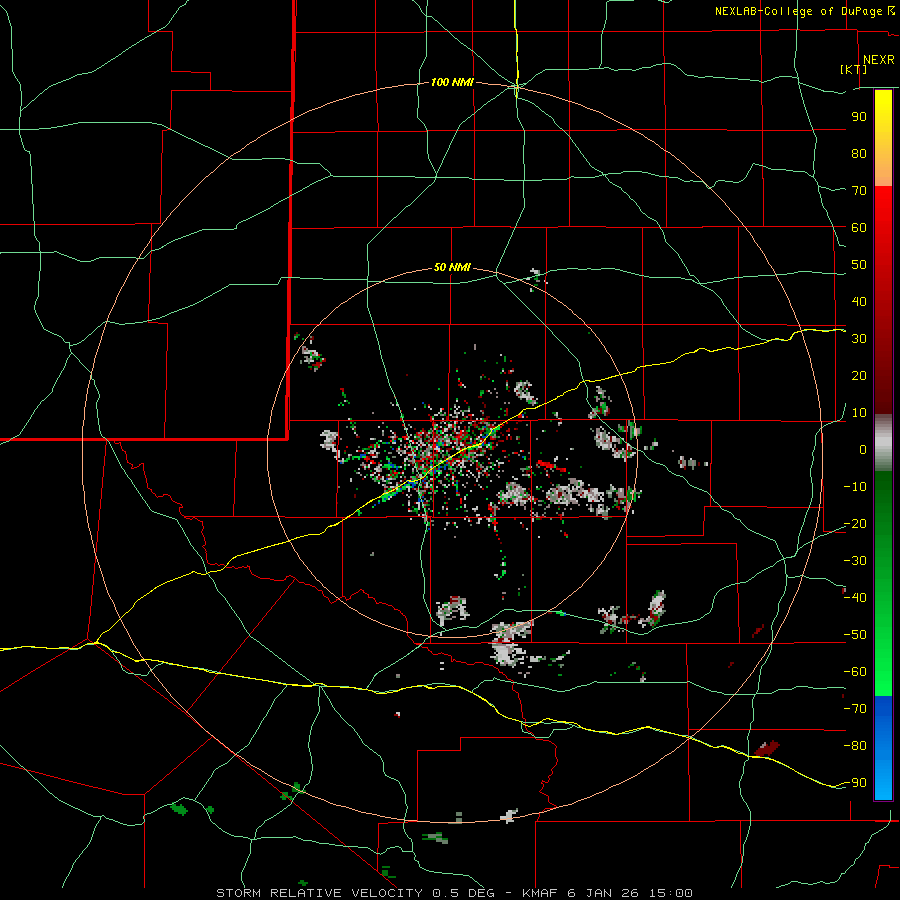Click the 0 value on the velocity scale

(x=863, y=450)
